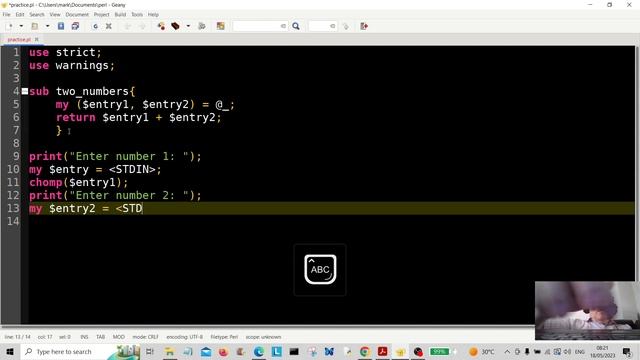Screen dimensions: 640x360
Task: Expand the Build options dropdown arrow
Action: (x=188, y=26)
